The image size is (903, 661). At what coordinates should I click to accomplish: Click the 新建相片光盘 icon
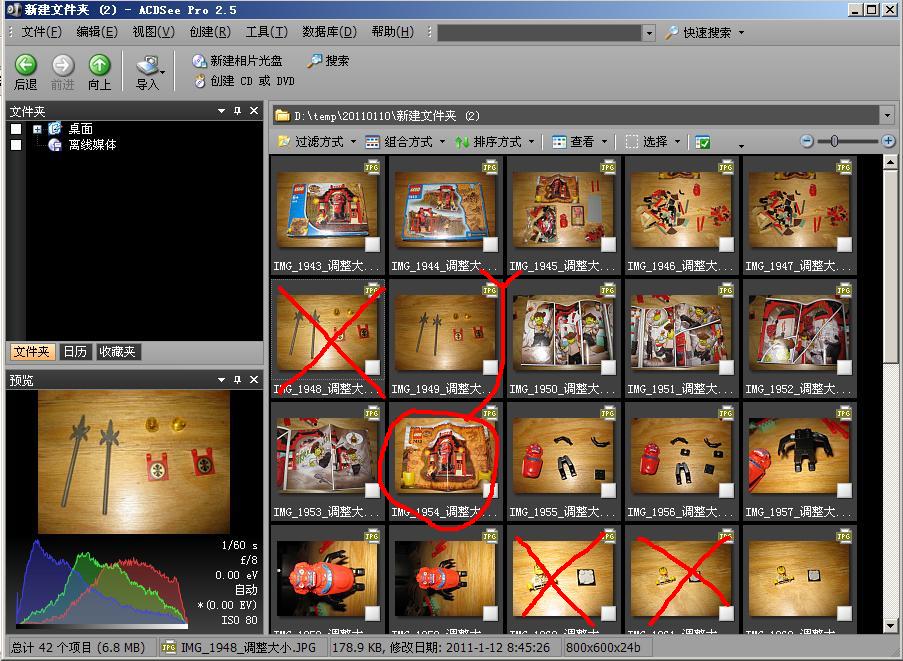tap(196, 60)
